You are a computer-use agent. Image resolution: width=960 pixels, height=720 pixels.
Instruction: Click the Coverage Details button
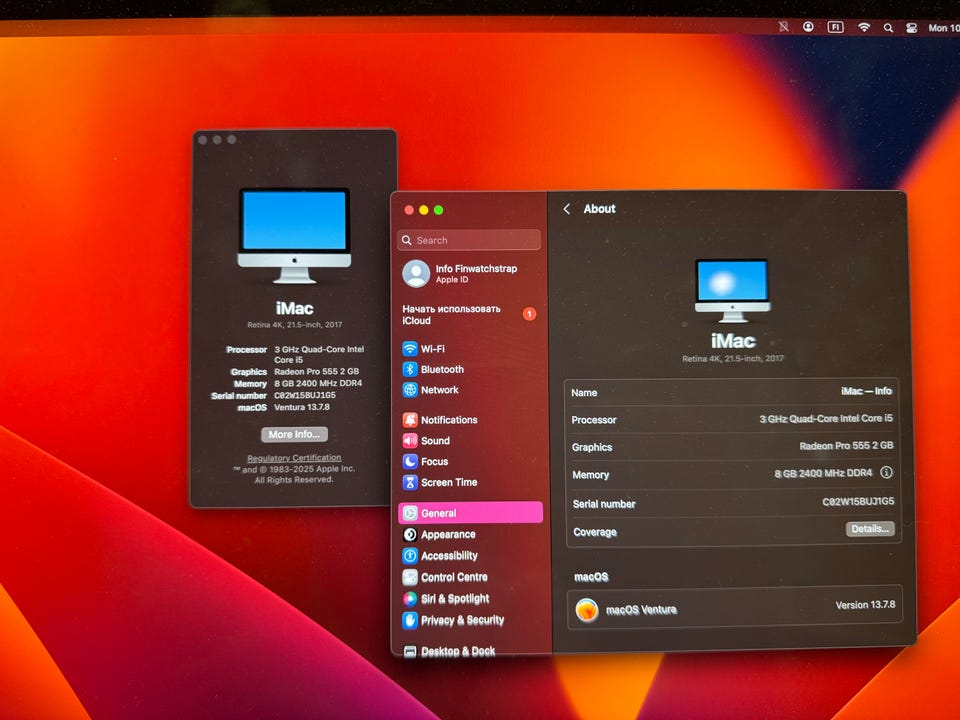tap(870, 529)
